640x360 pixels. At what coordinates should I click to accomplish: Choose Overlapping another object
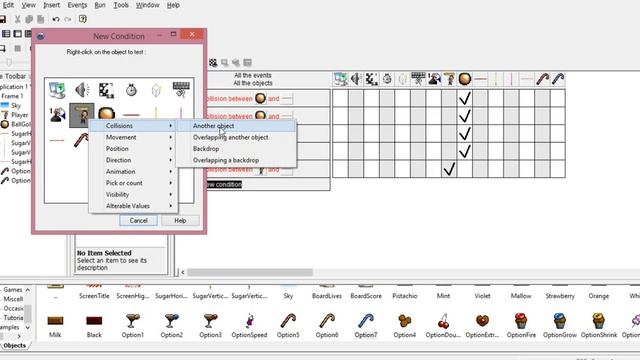(x=236, y=138)
